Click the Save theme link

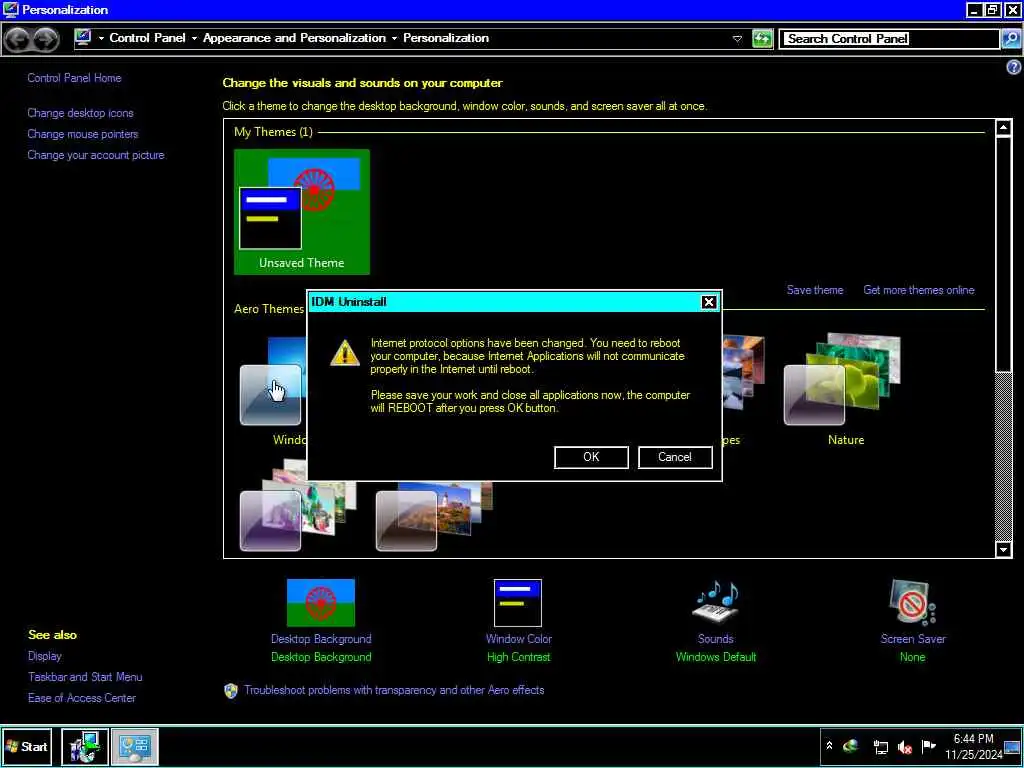coord(814,290)
